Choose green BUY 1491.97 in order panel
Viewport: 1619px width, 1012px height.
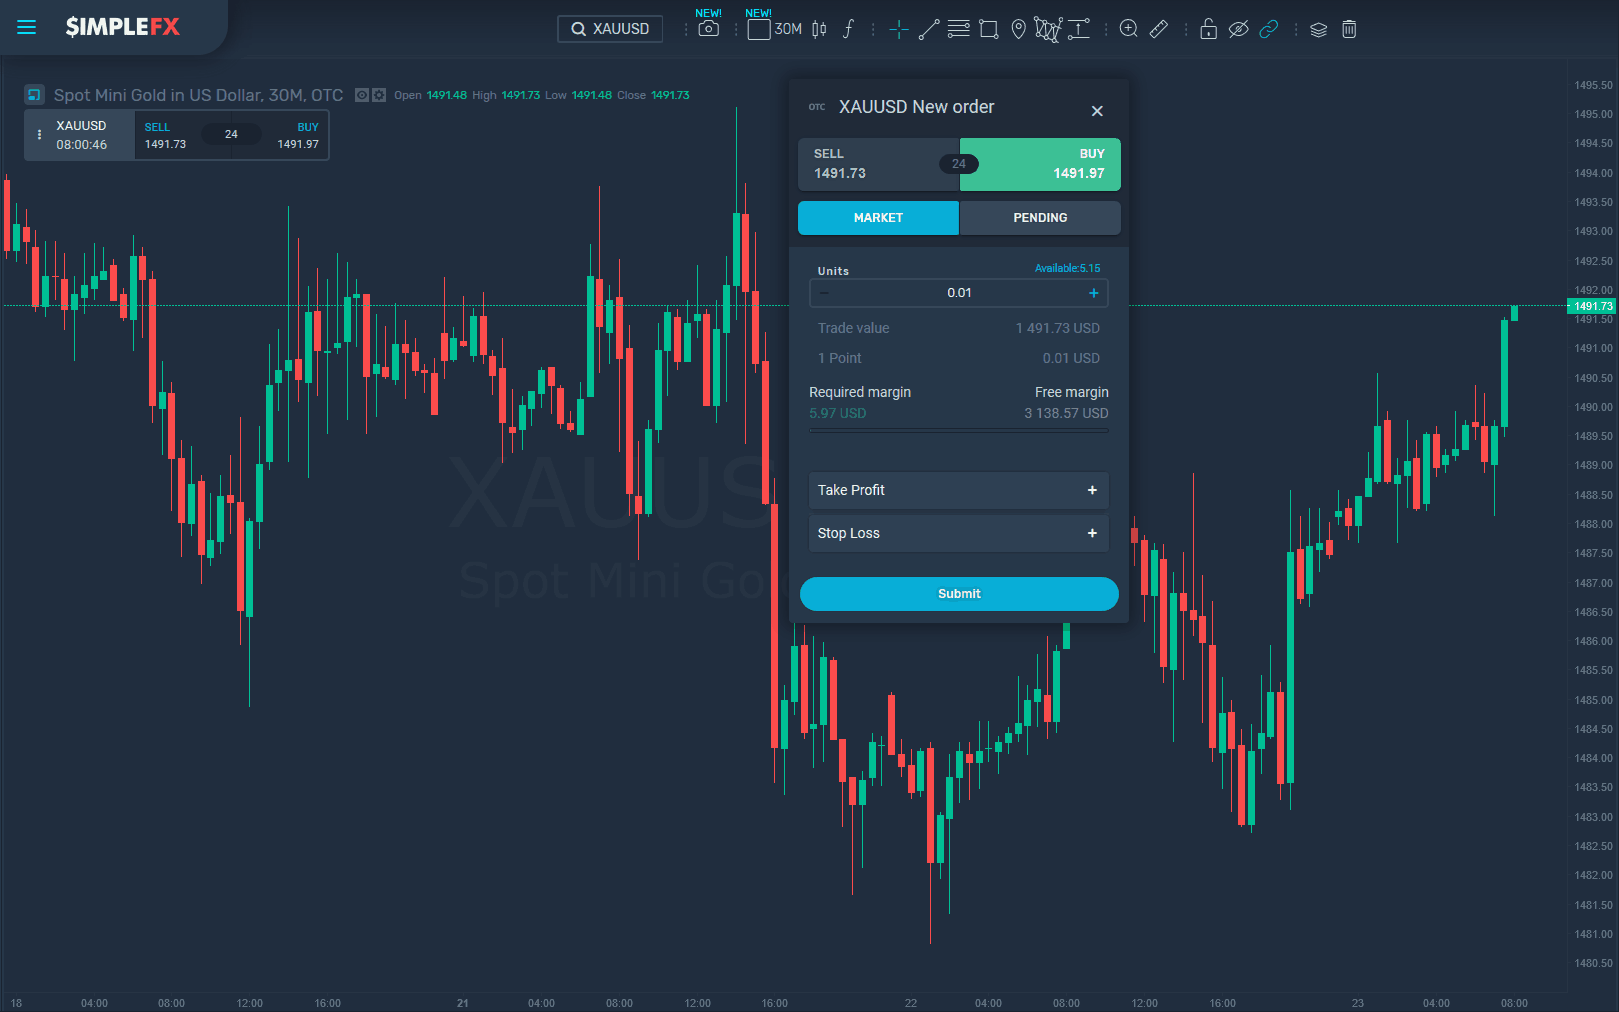point(1040,164)
